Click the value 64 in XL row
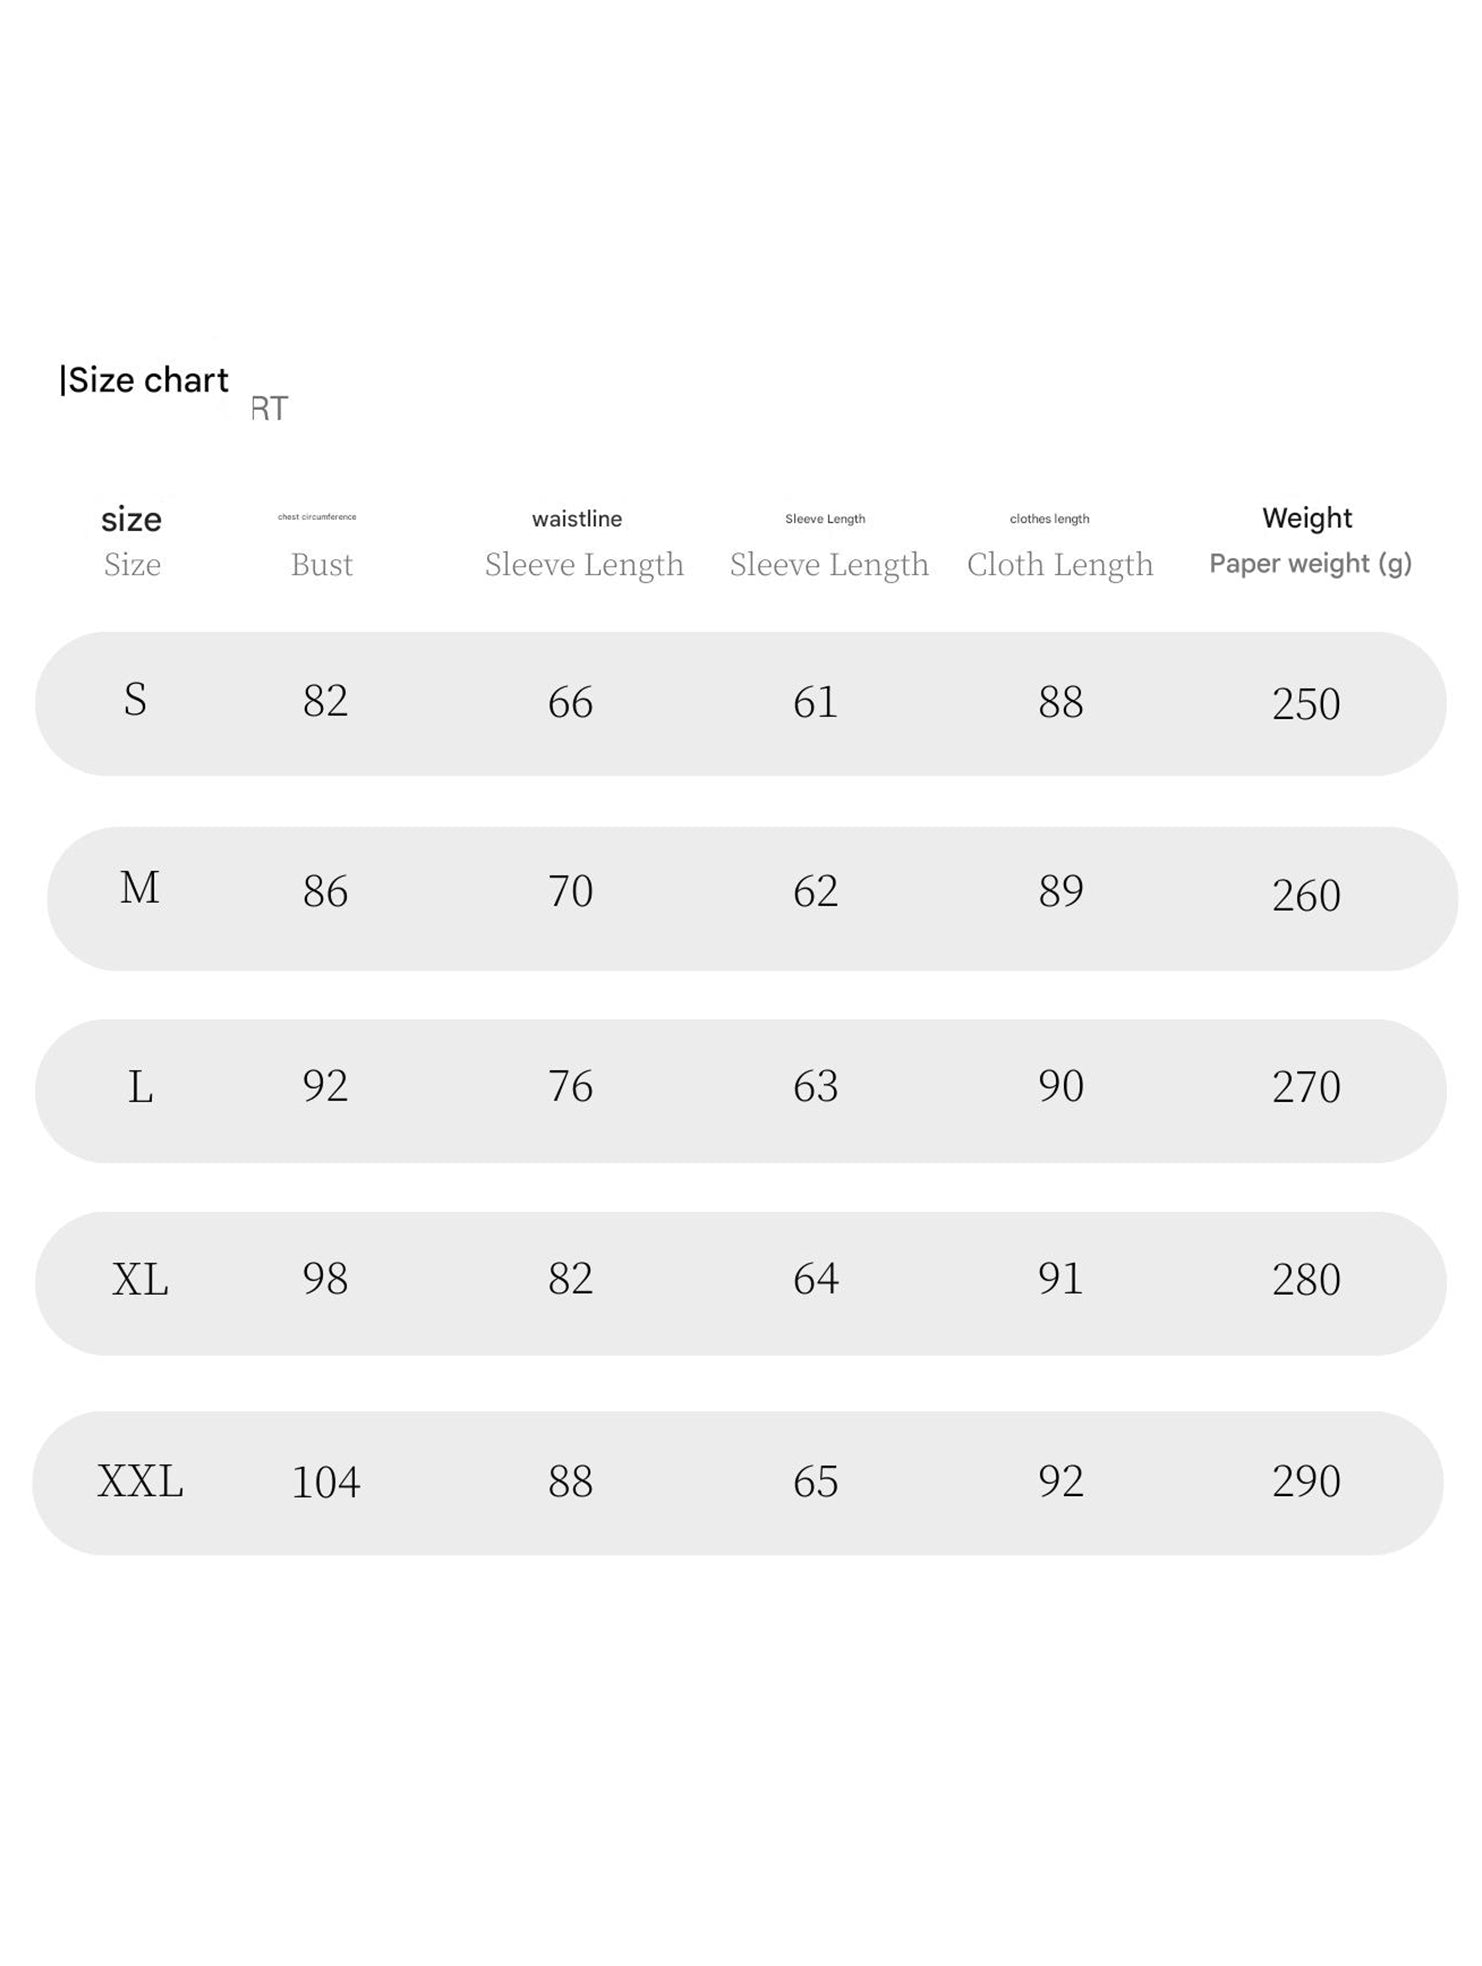 click(815, 1279)
